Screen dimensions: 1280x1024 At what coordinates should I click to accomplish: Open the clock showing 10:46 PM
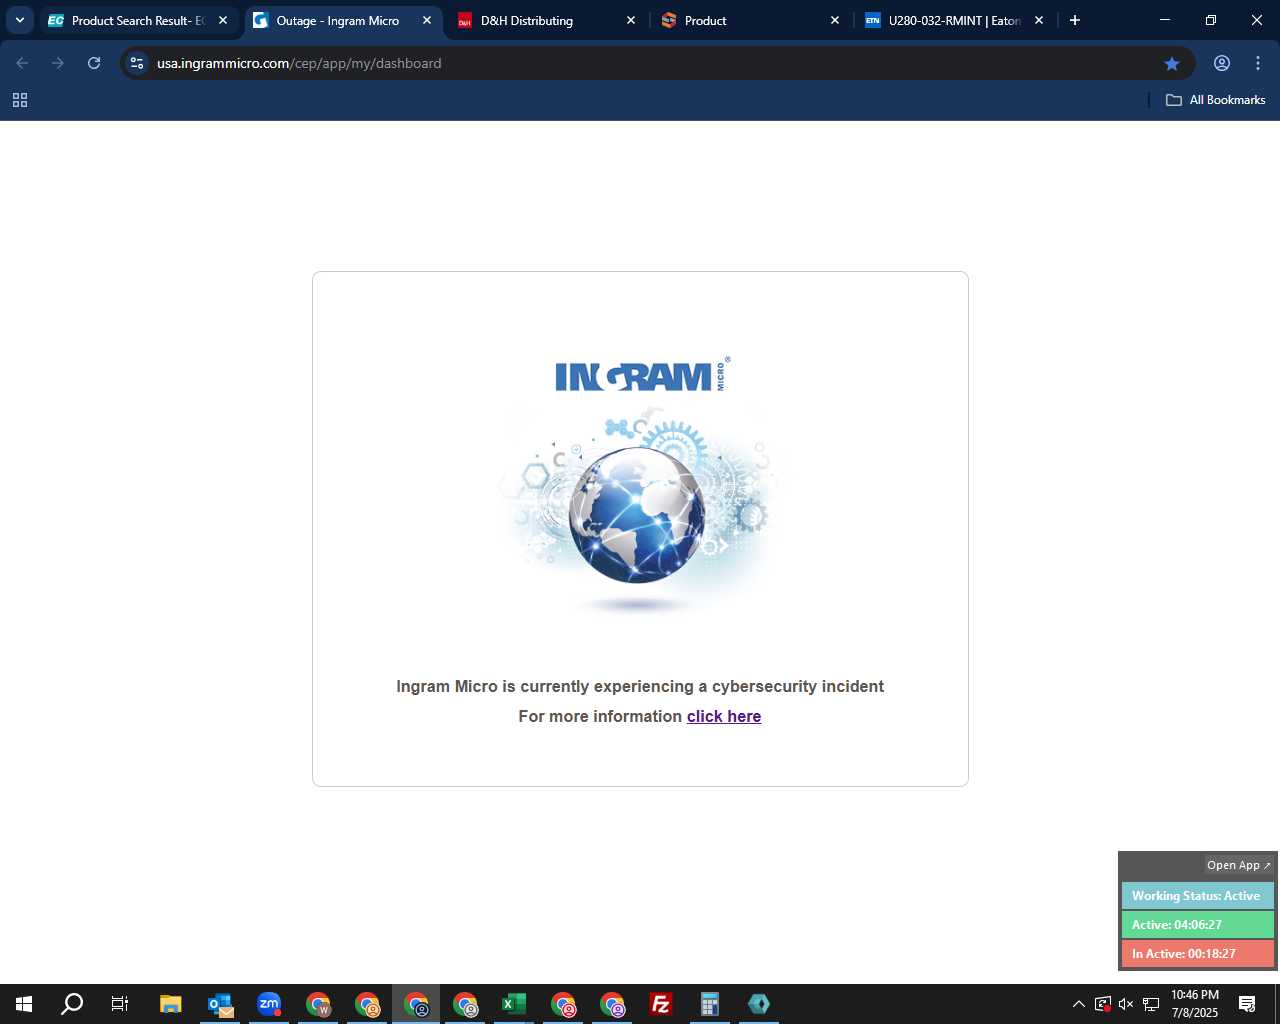(x=1195, y=1004)
